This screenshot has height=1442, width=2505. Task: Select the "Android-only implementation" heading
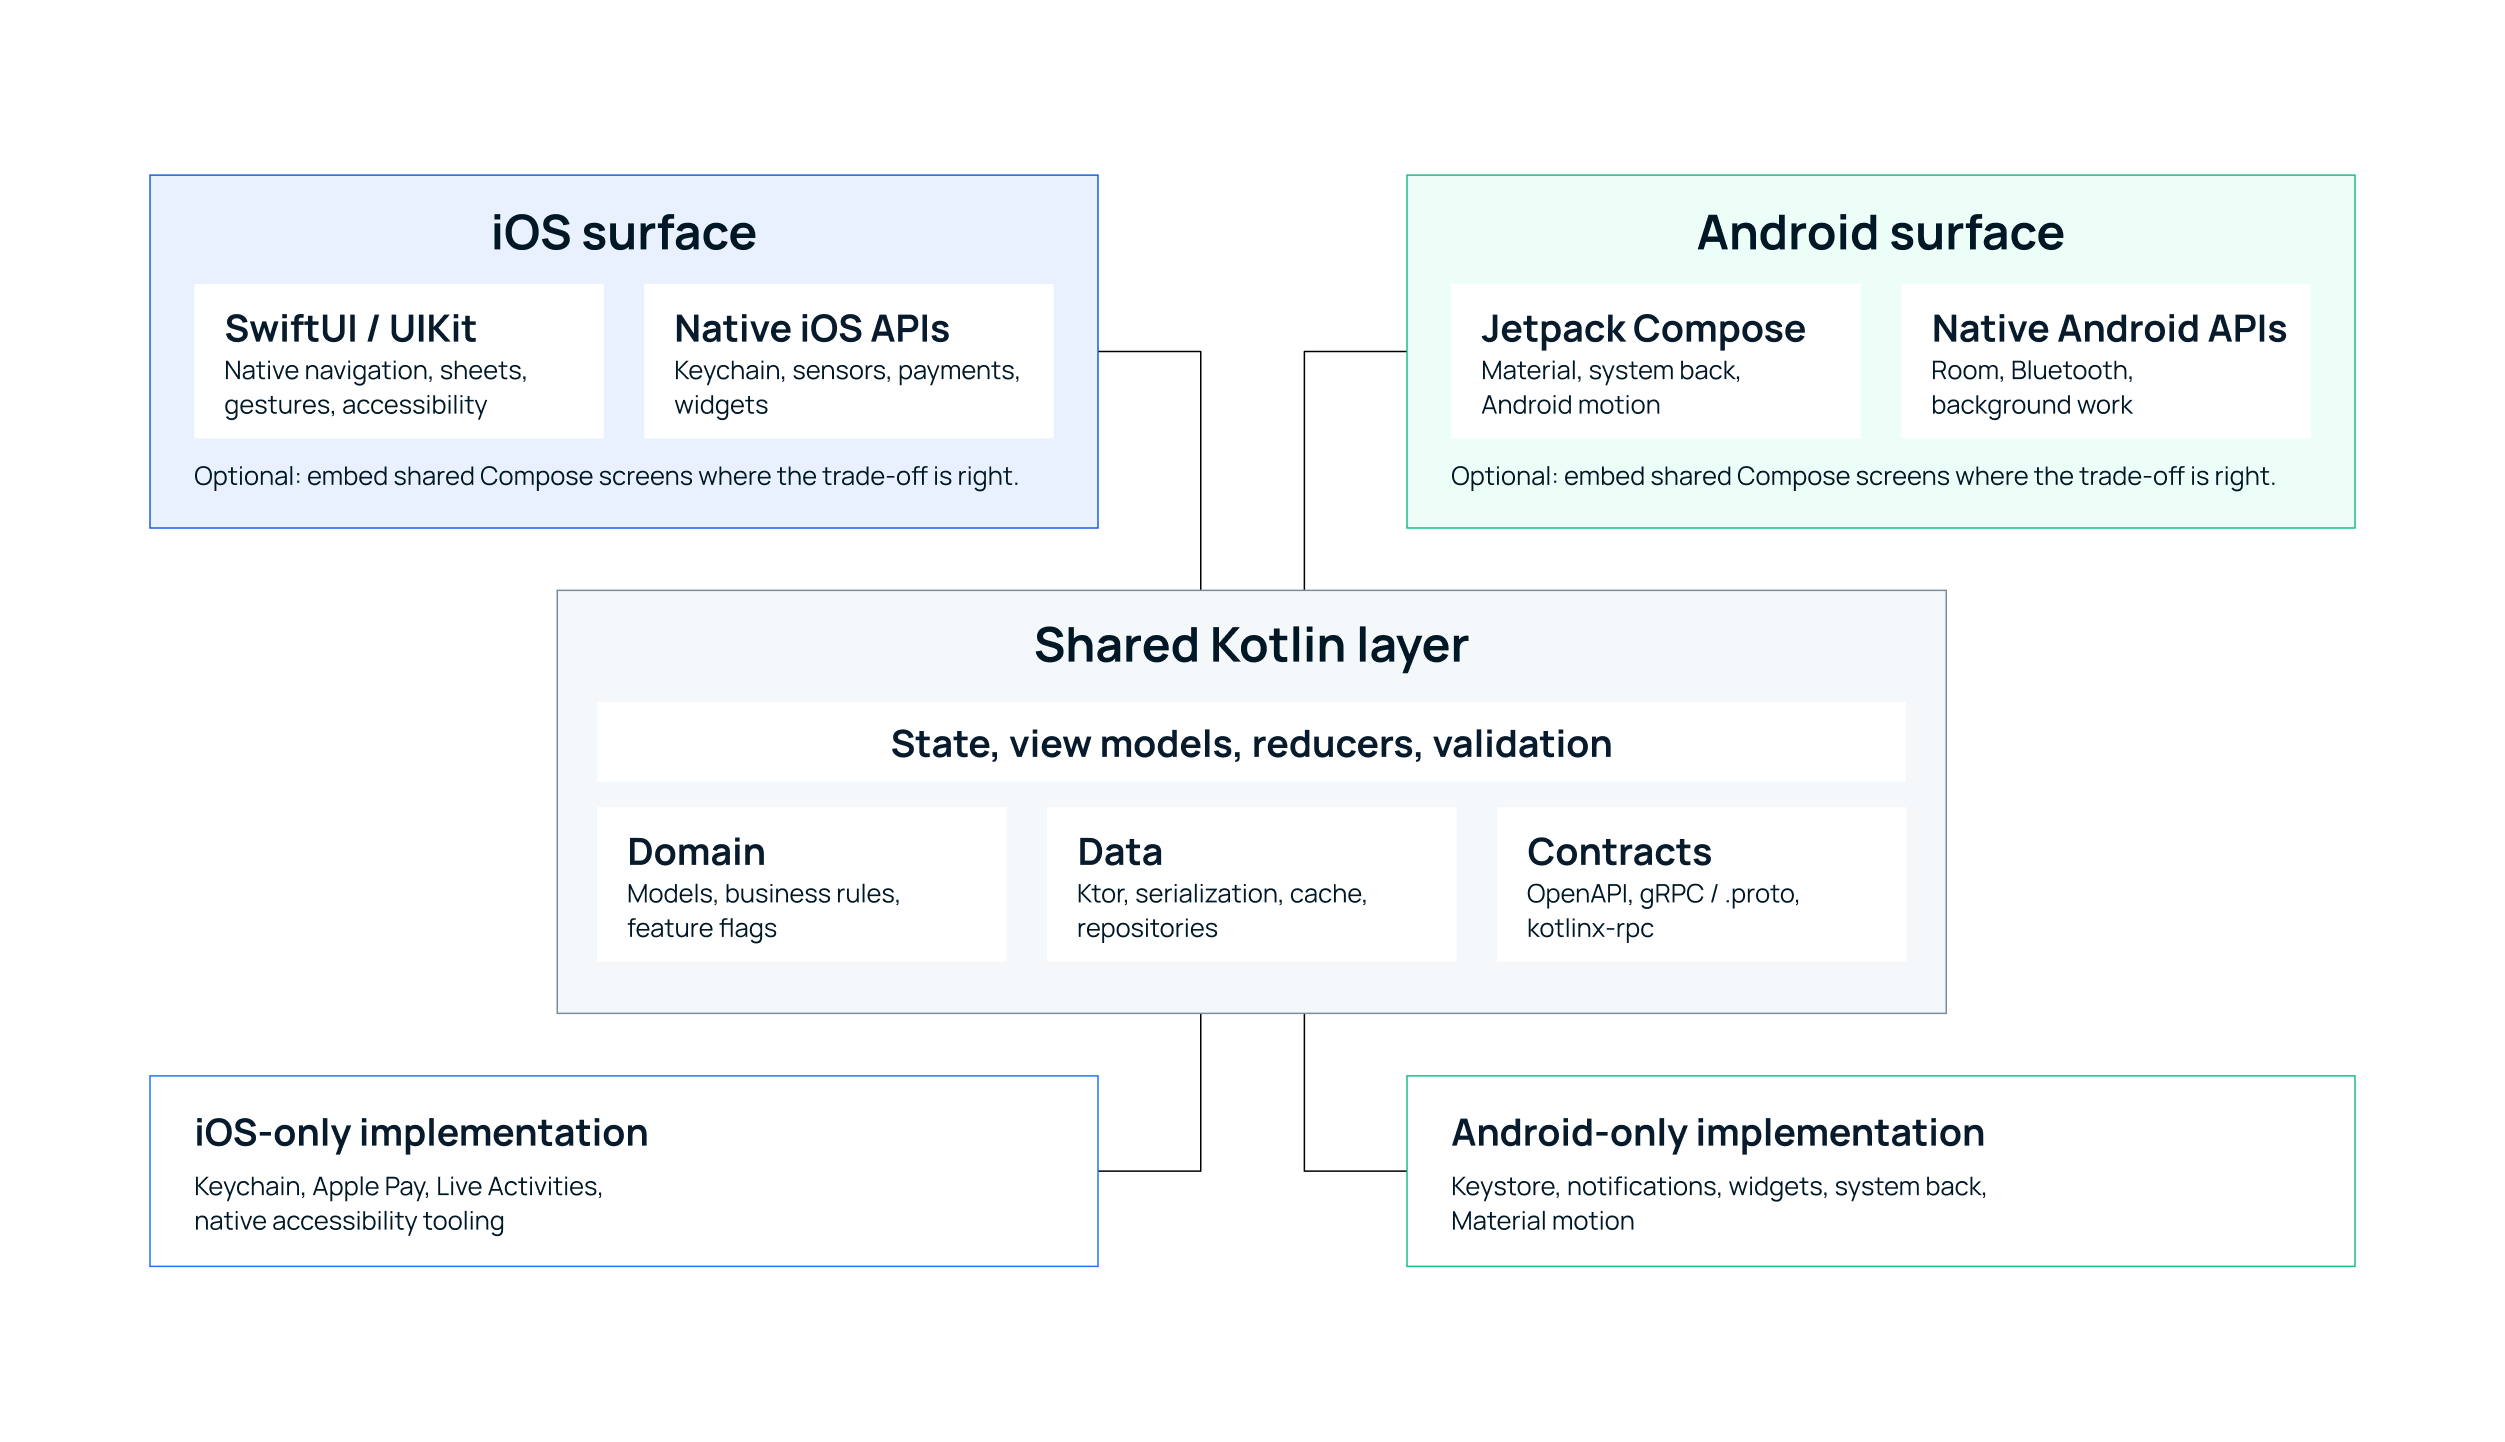1718,1133
